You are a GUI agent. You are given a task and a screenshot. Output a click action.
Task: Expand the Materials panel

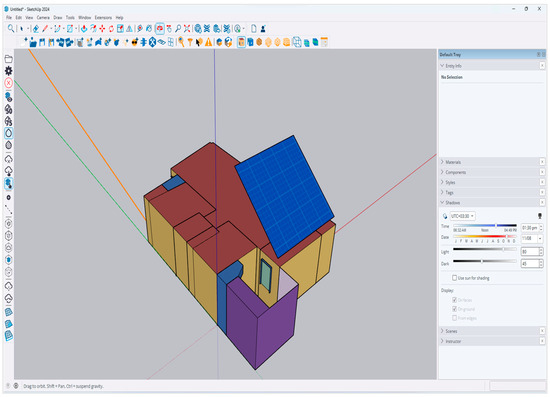pyautogui.click(x=491, y=162)
